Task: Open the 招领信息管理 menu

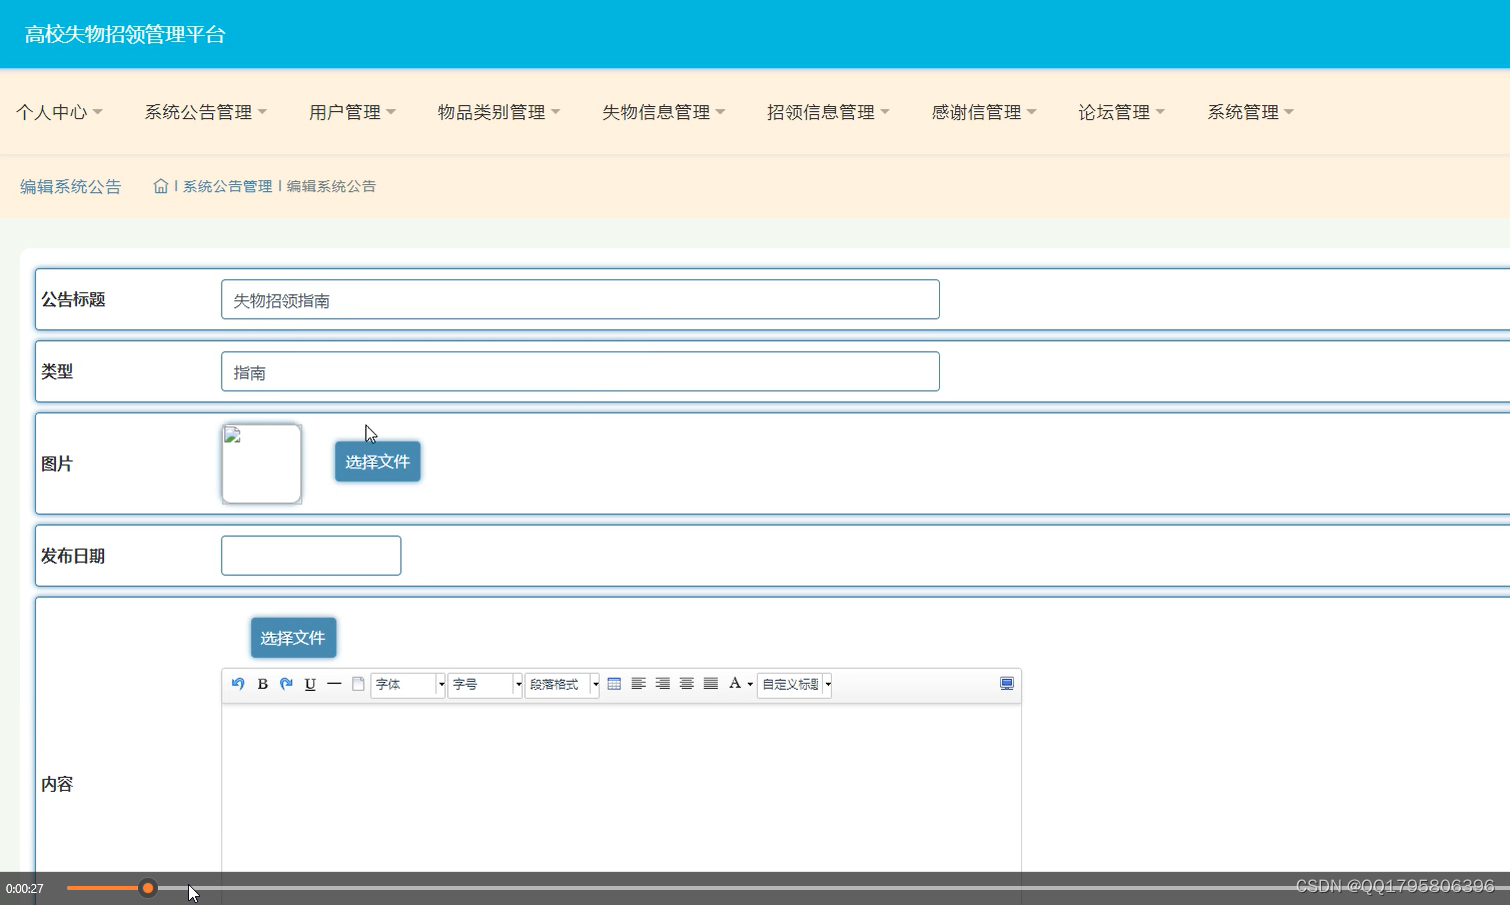Action: [x=828, y=112]
